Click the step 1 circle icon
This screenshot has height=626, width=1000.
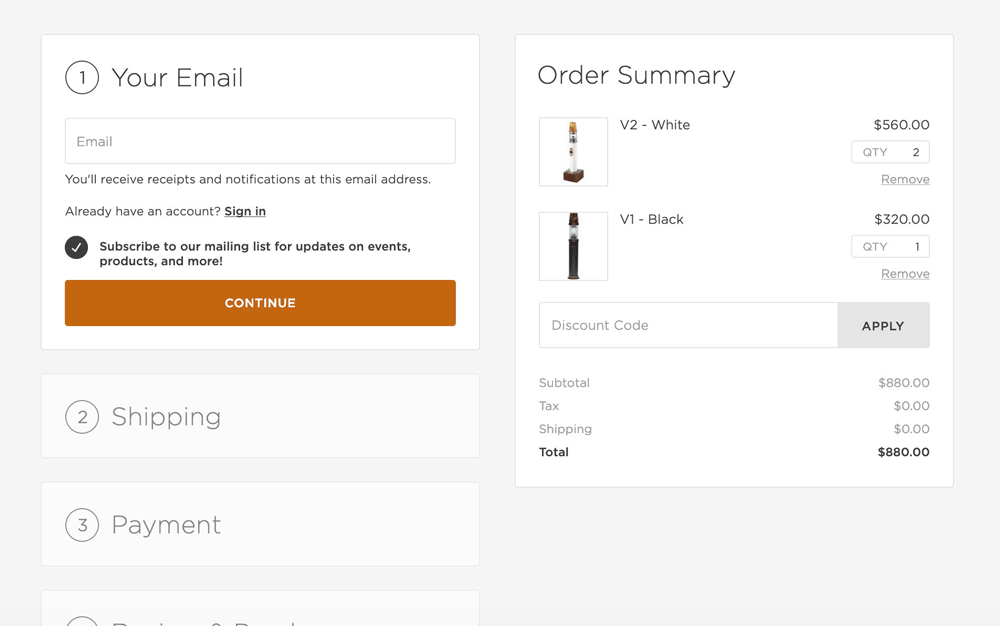click(82, 78)
